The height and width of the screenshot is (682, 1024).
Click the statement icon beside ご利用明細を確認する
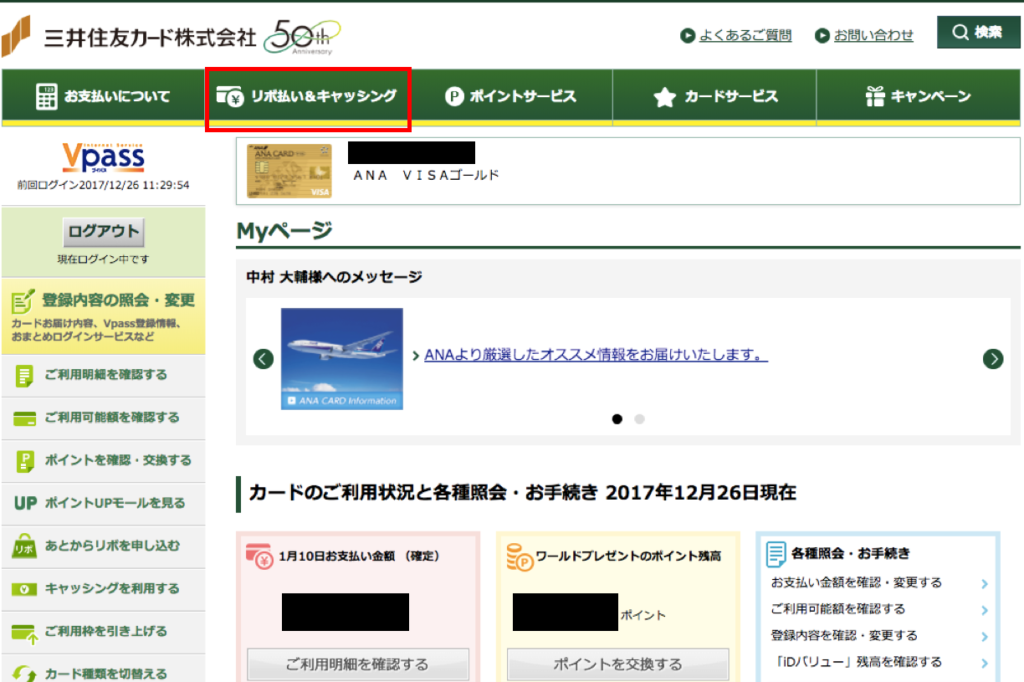(x=24, y=376)
